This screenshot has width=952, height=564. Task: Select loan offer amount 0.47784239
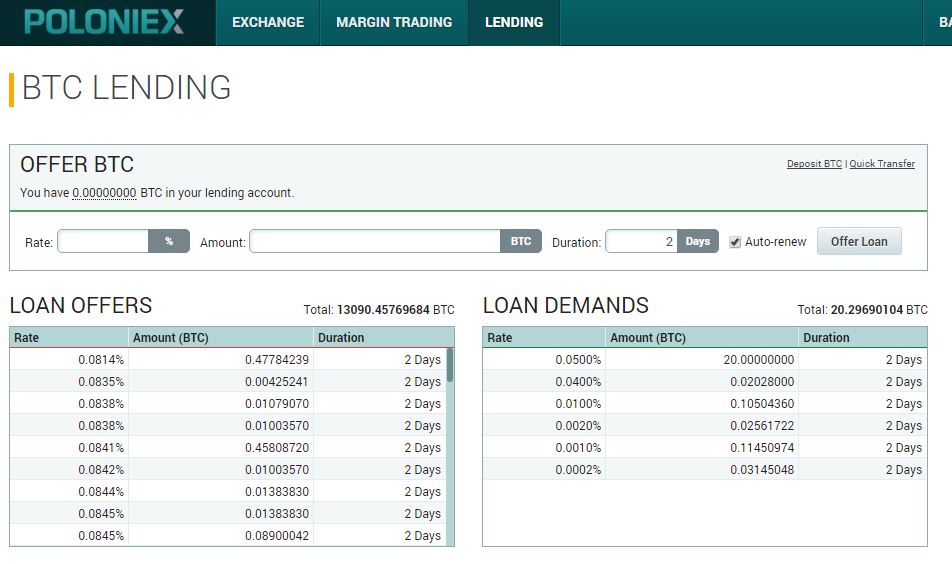click(x=277, y=359)
